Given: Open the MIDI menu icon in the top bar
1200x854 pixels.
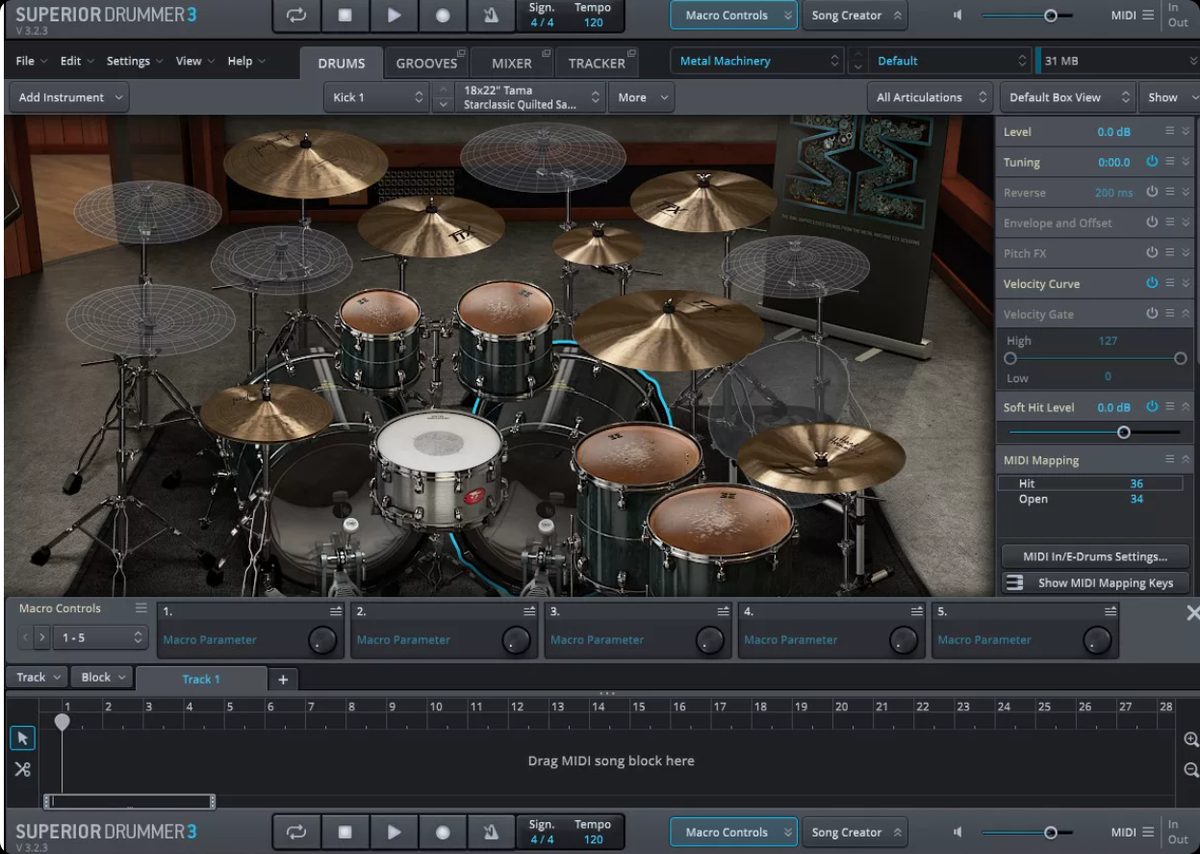Looking at the screenshot, I should click(1149, 16).
